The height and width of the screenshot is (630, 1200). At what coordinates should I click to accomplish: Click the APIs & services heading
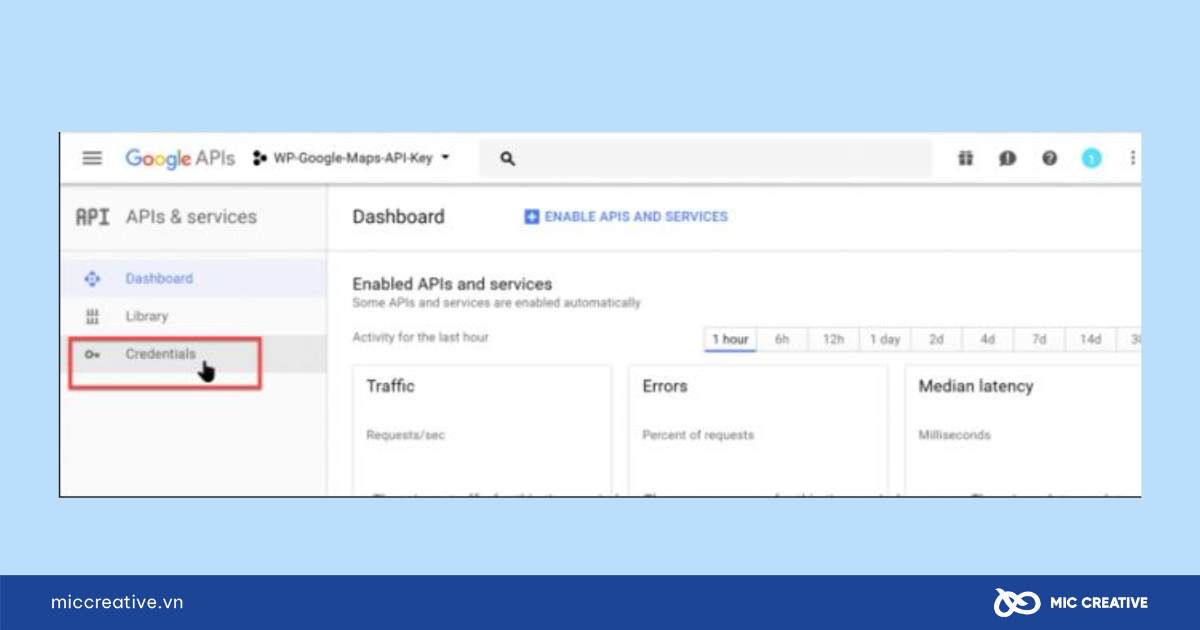pyautogui.click(x=191, y=217)
